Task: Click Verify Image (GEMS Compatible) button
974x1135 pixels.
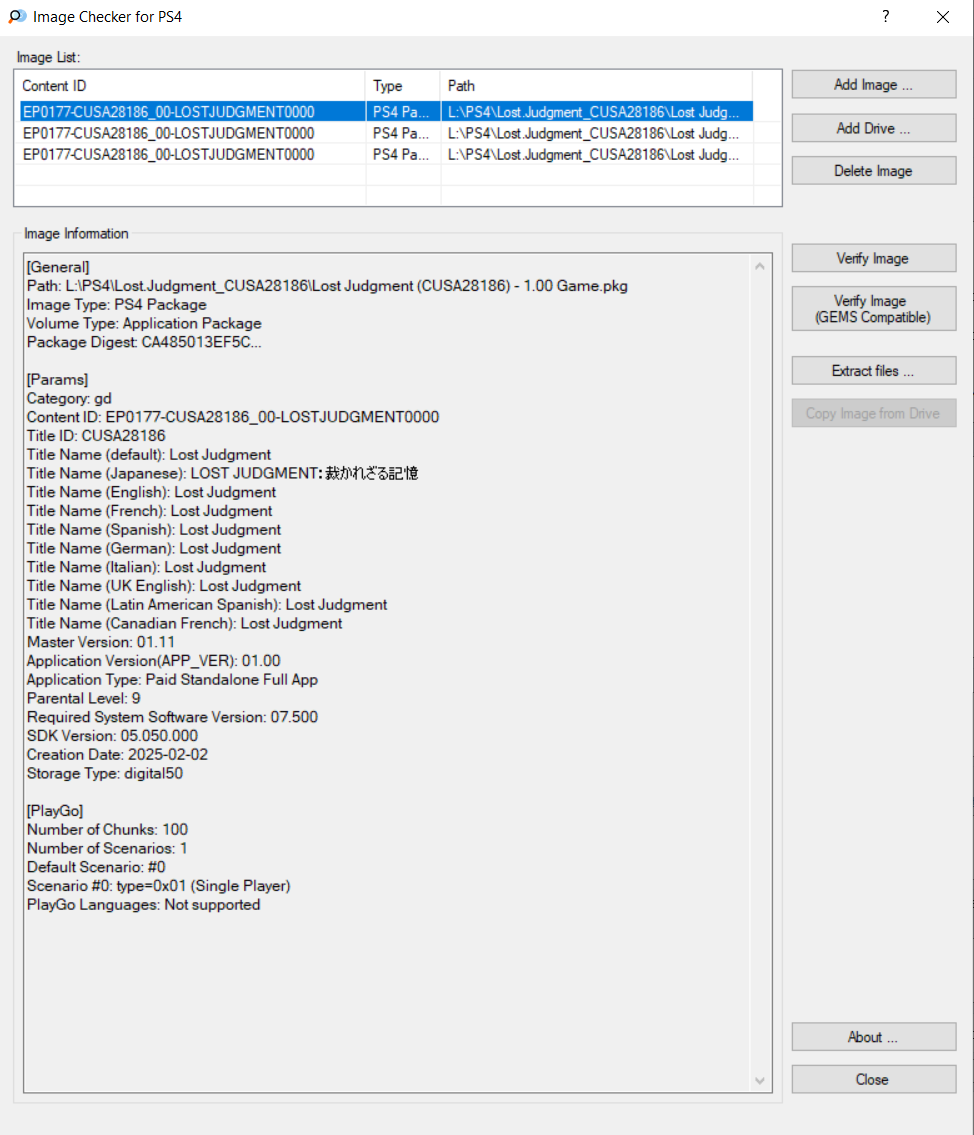Action: click(873, 309)
